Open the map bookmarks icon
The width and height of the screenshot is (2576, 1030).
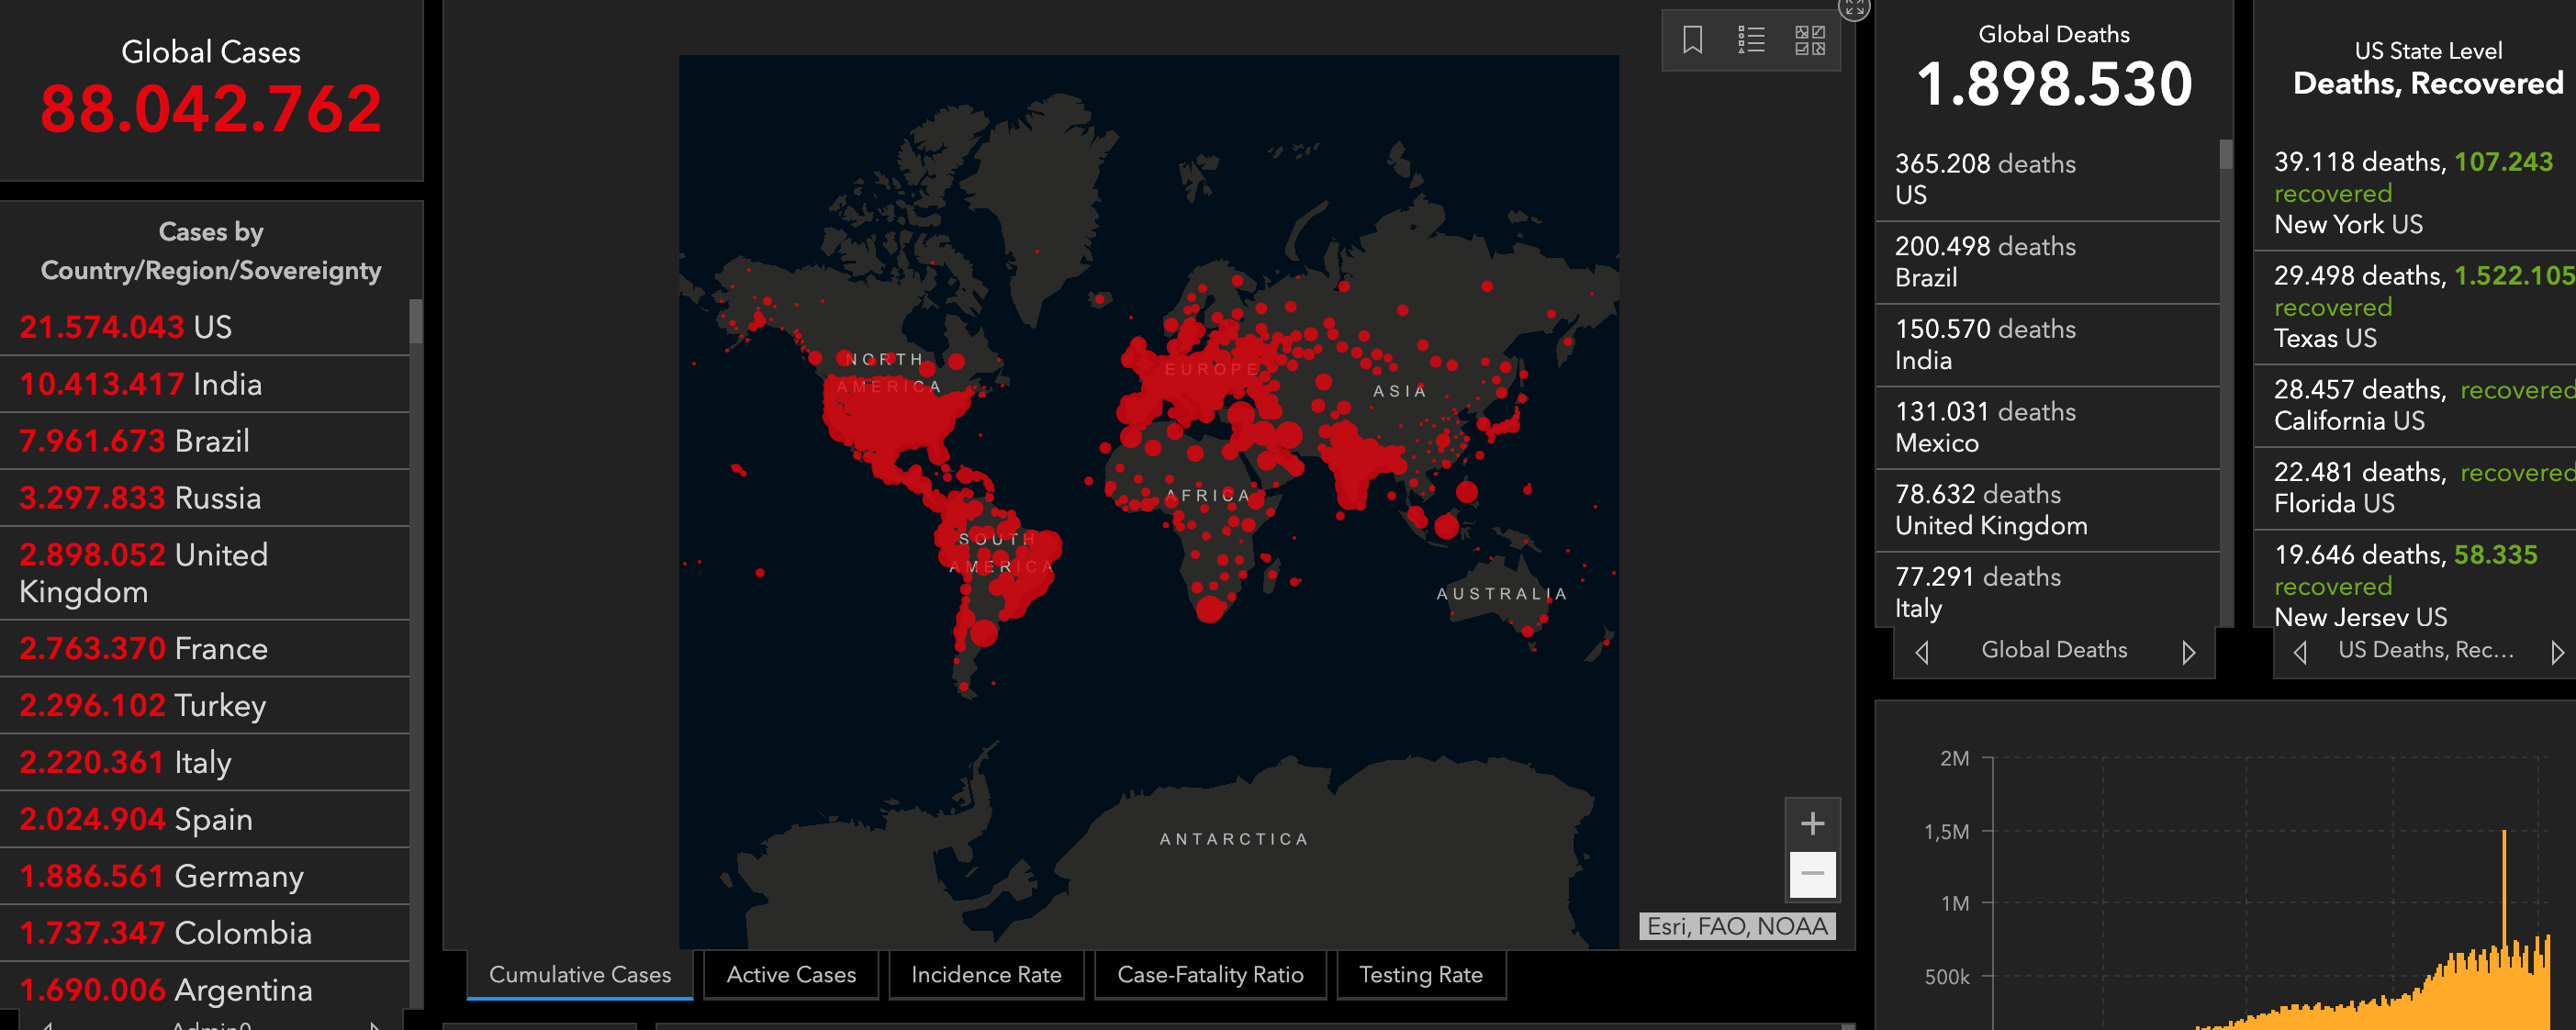point(1692,40)
